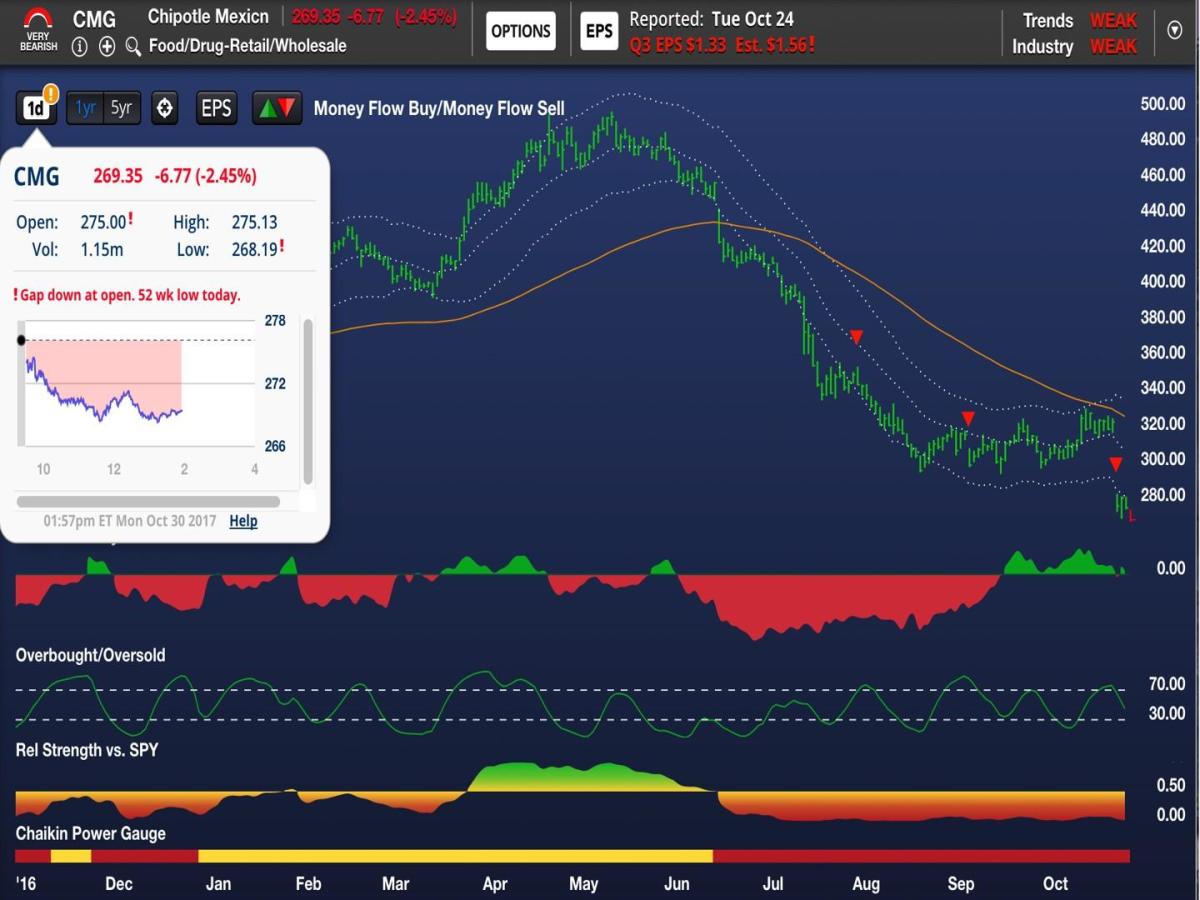Click the orange alert badge on 1d button
1200x900 pixels.
pyautogui.click(x=50, y=94)
